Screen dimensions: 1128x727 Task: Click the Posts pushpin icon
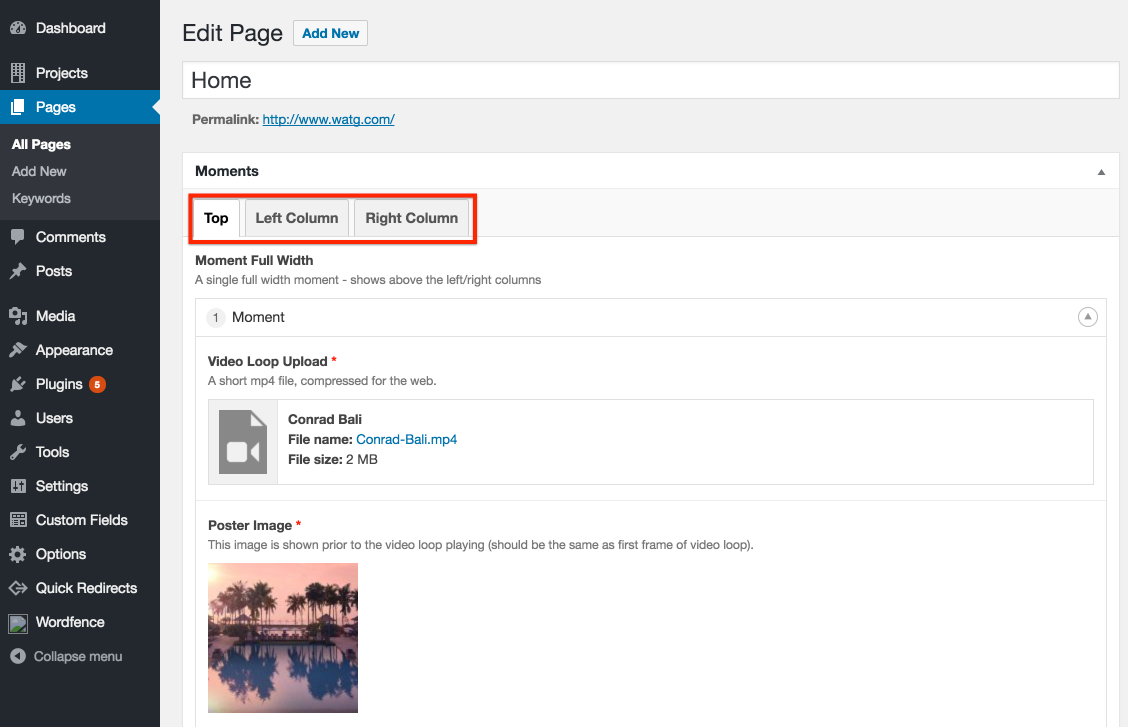(18, 271)
